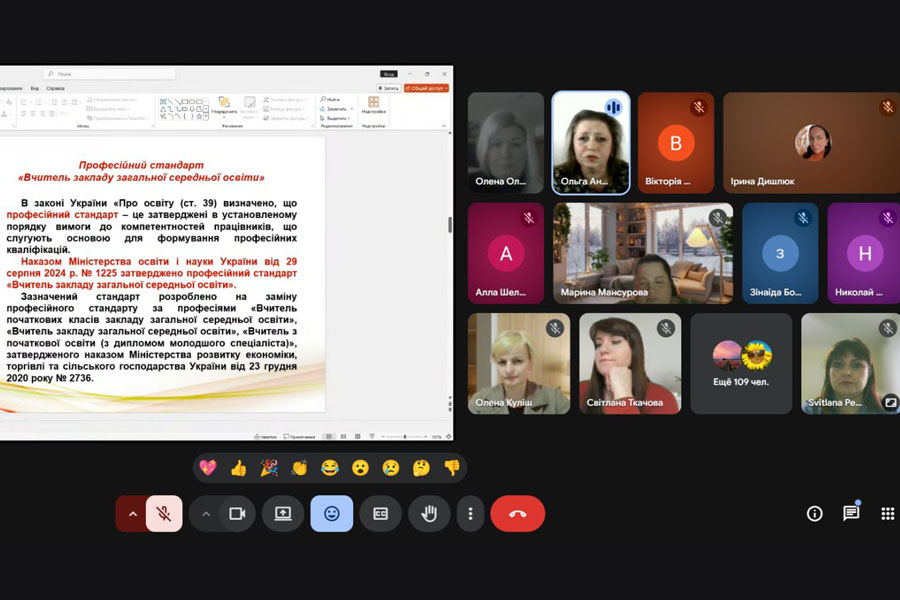Open the 'Заменить' replace dropdown

pyautogui.click(x=337, y=109)
